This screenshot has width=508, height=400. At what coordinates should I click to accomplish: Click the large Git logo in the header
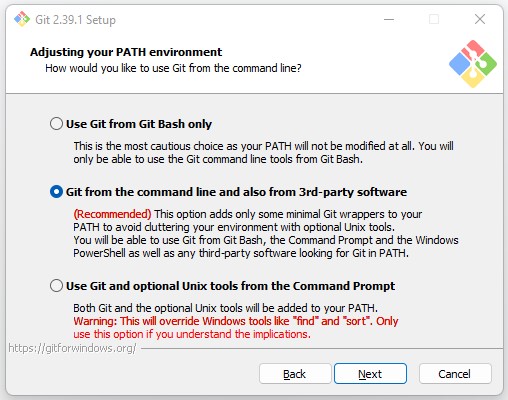473,64
